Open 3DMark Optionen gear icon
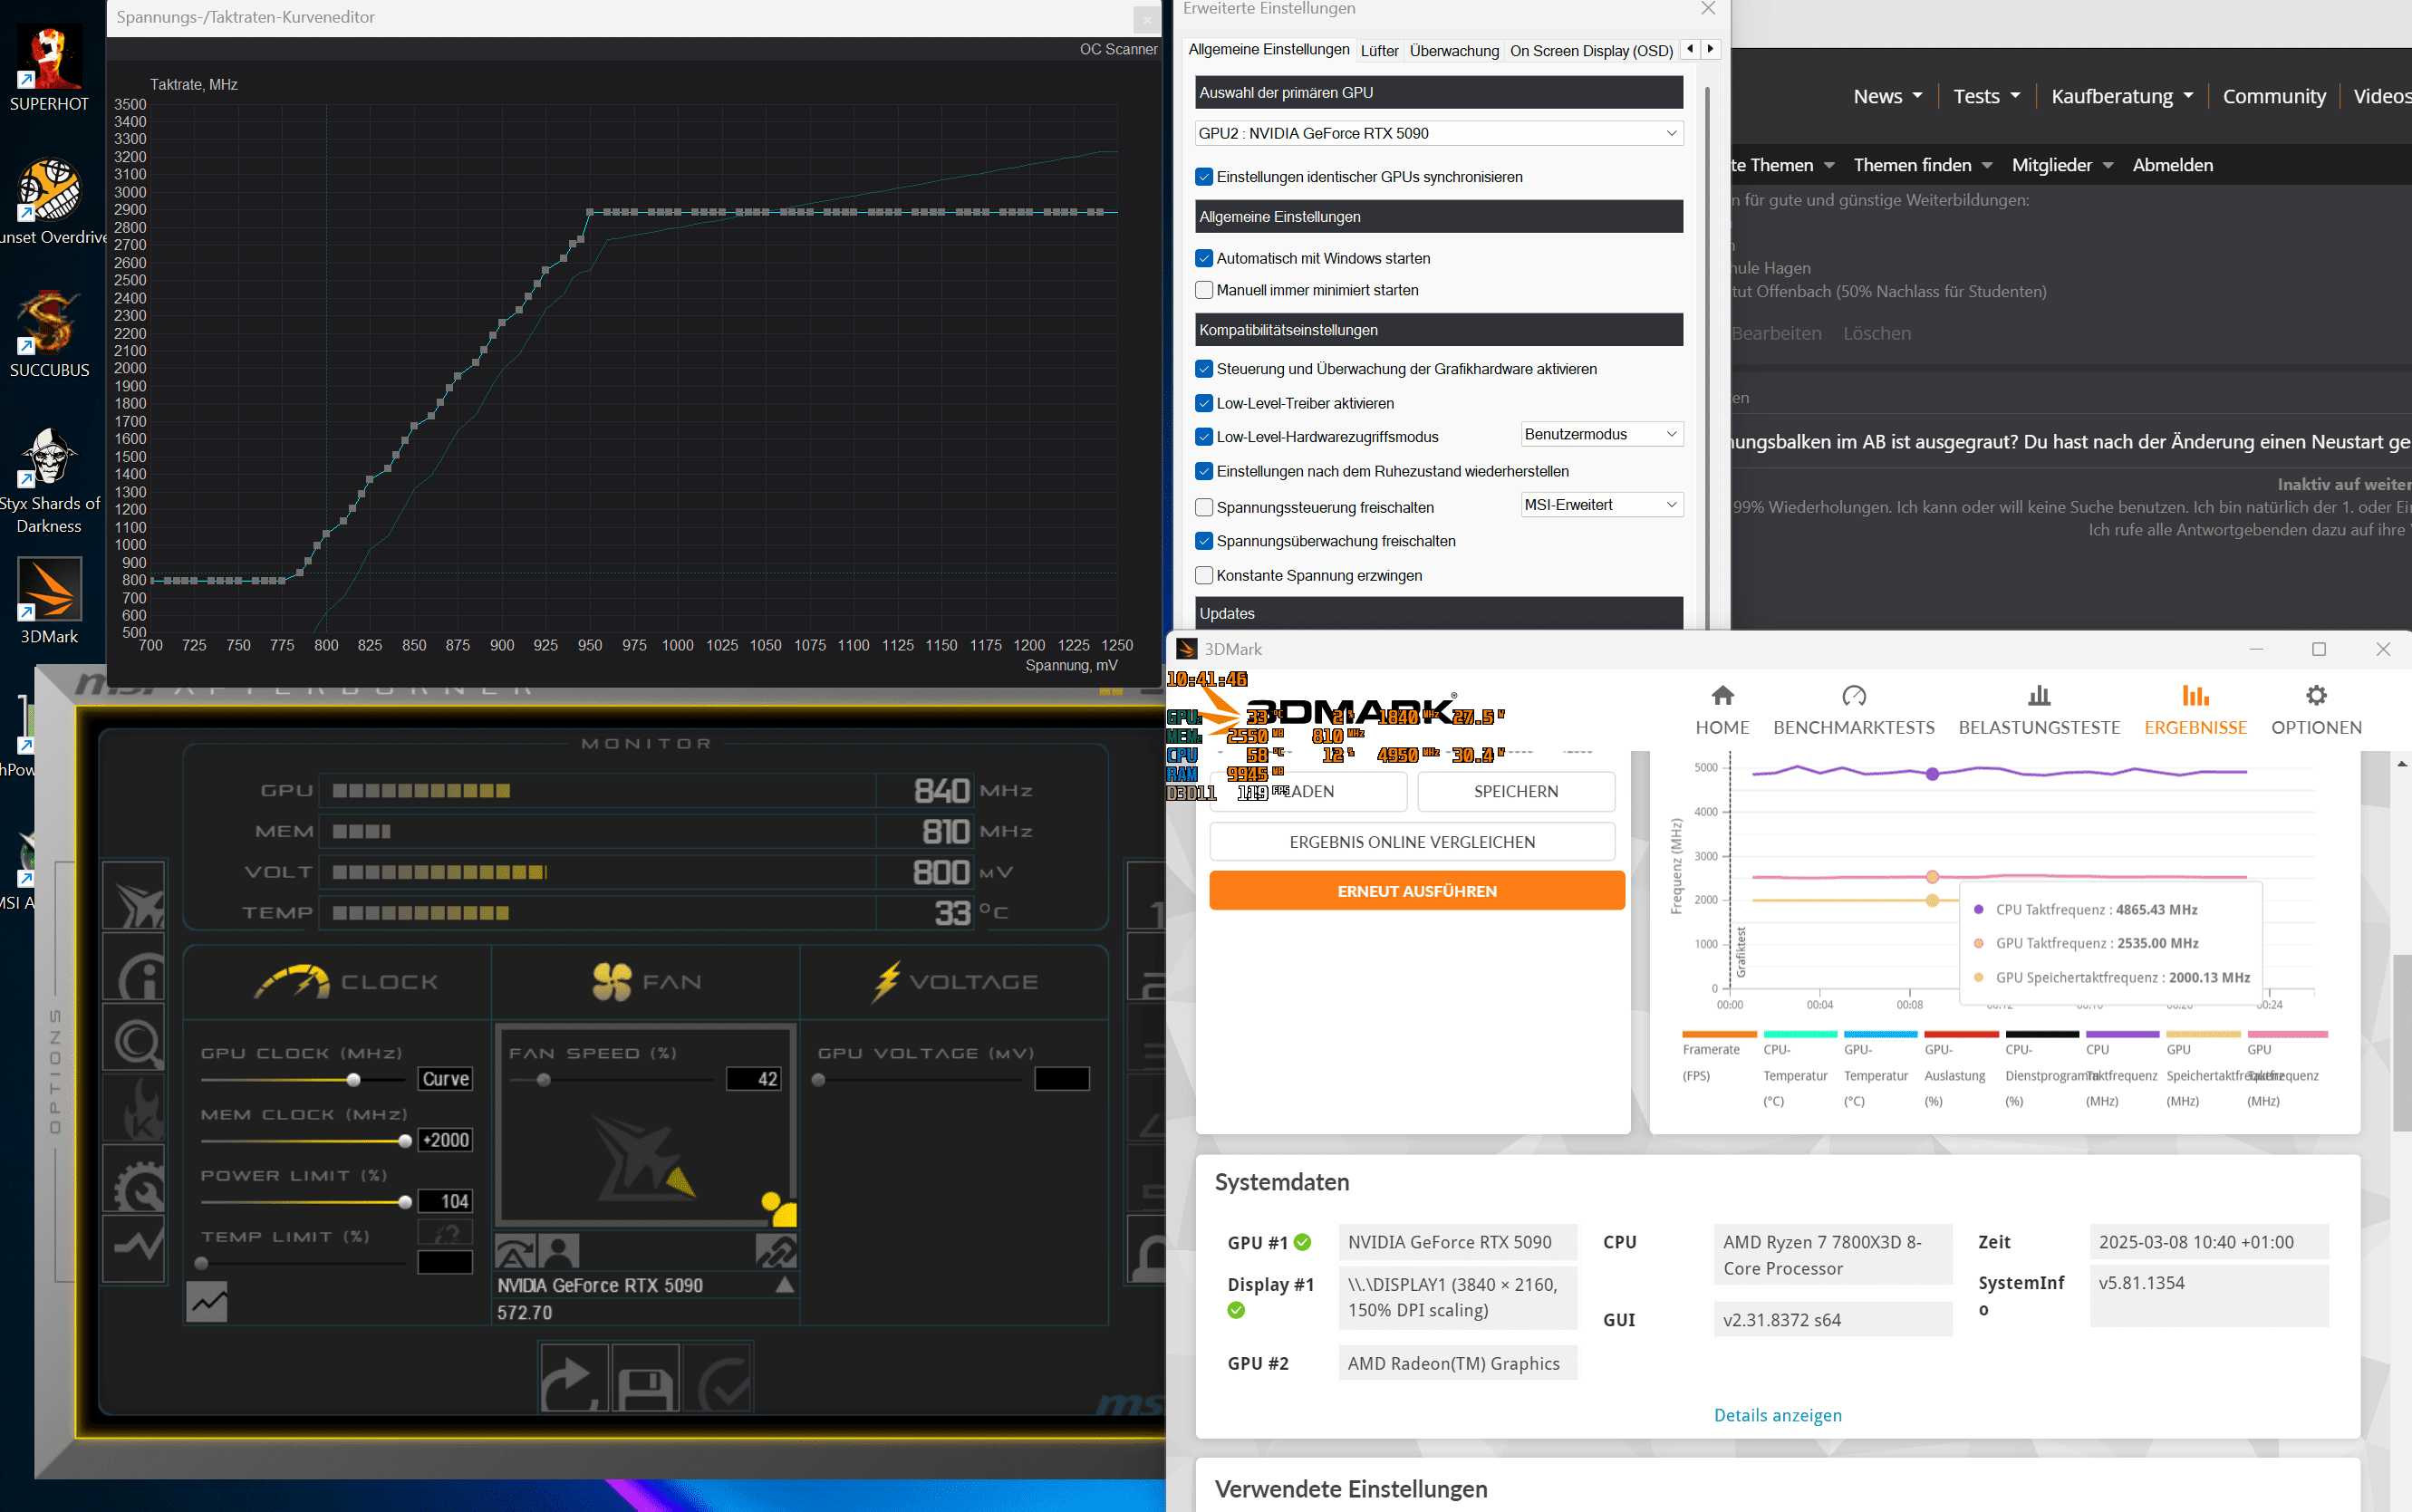Image resolution: width=2412 pixels, height=1512 pixels. [2315, 697]
